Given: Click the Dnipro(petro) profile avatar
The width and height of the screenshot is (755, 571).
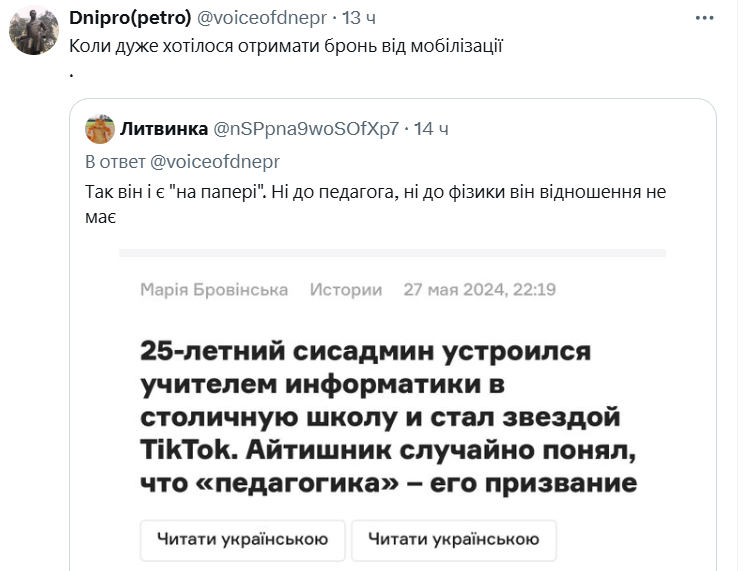Looking at the screenshot, I should coord(34,30).
